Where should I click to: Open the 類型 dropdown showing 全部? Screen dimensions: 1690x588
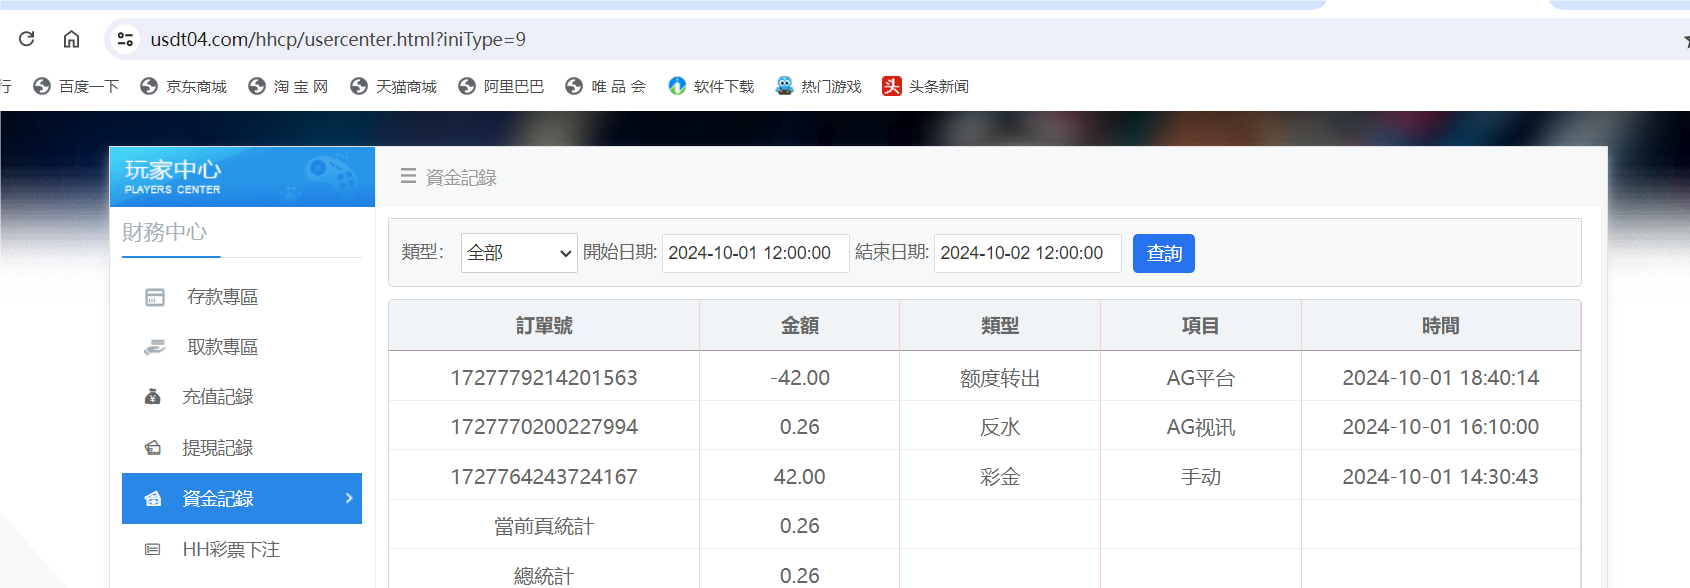(519, 253)
